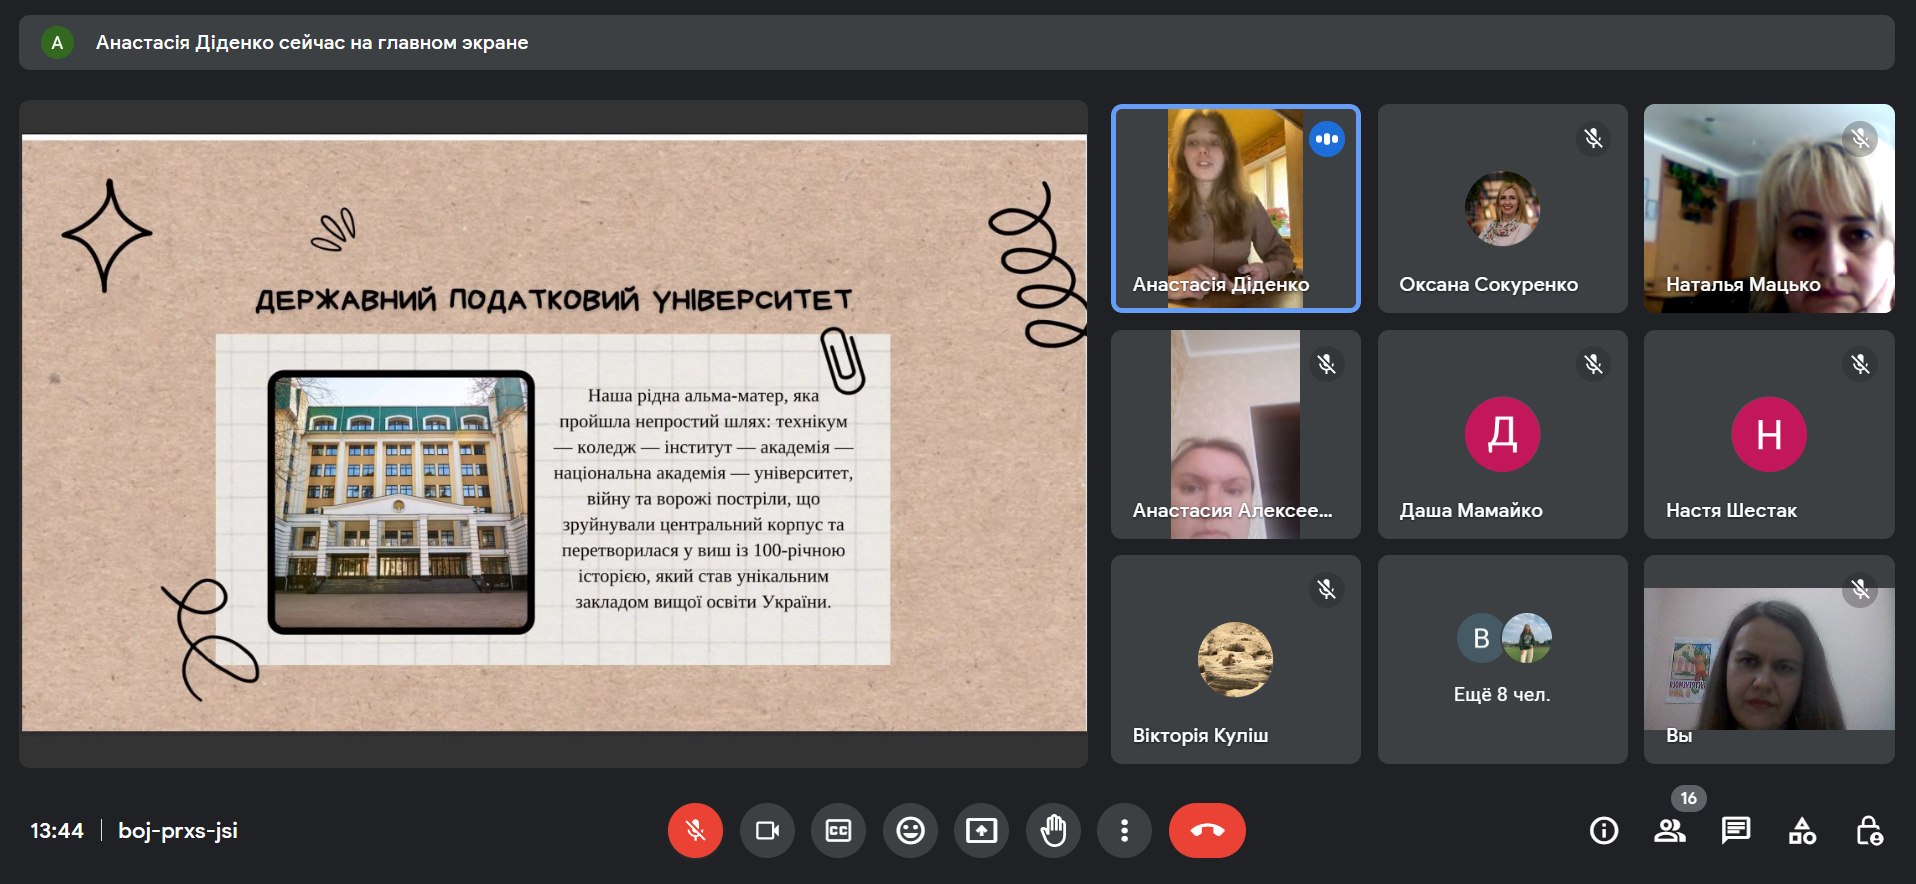Click the Д avatar of Даша Мамайко
The image size is (1916, 884).
click(x=1502, y=434)
